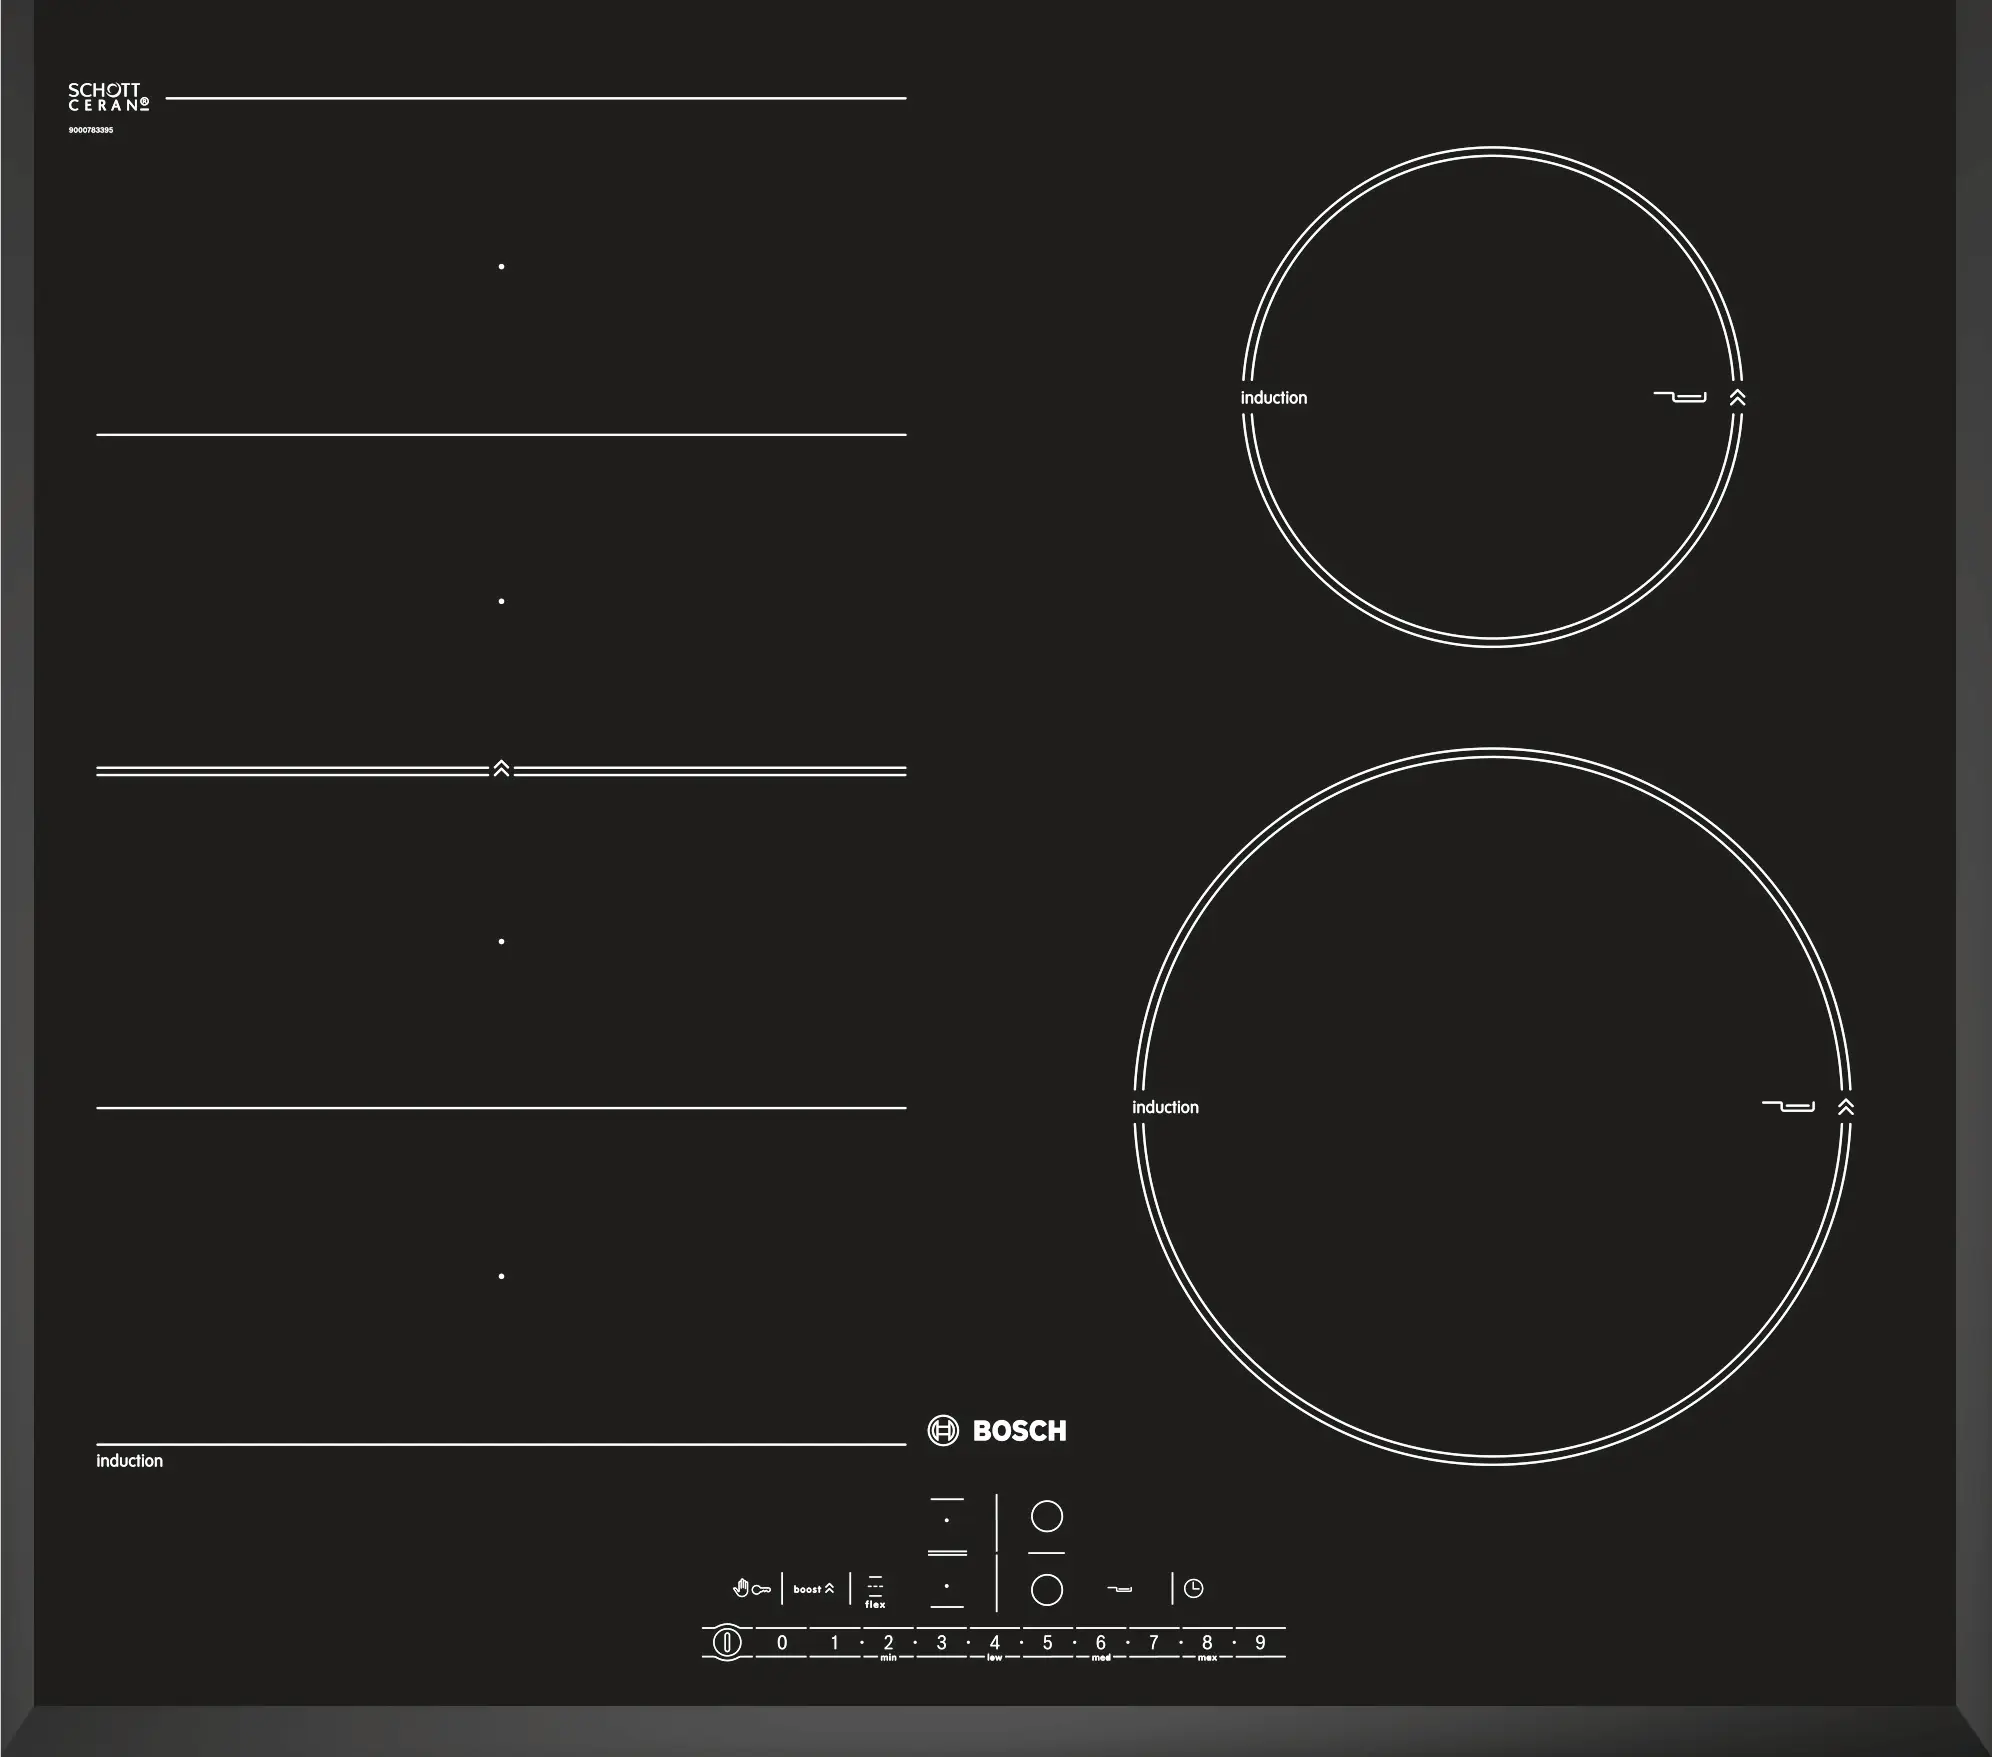
Task: Tap boost chevron on large induction ring
Action: click(1846, 1106)
